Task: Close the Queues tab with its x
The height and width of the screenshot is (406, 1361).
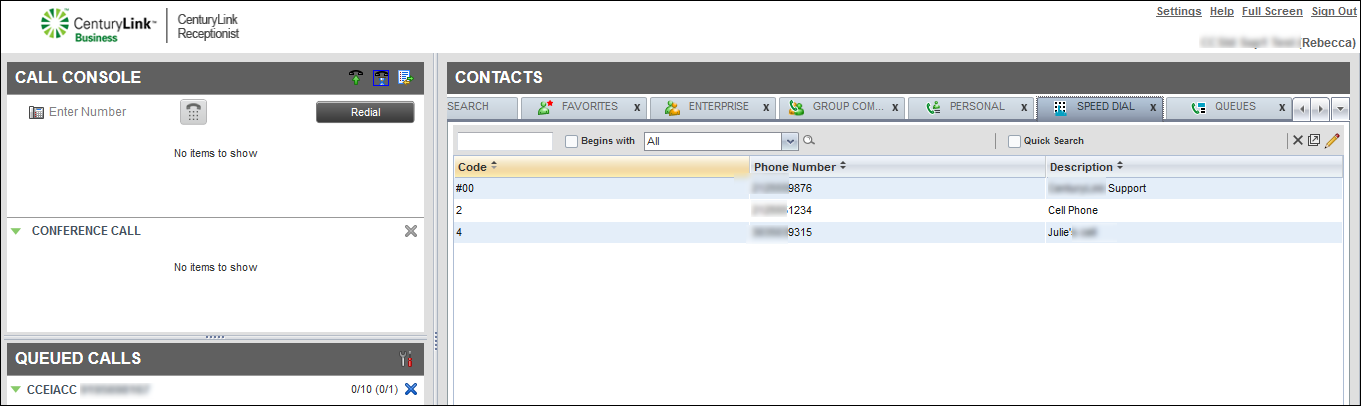Action: click(1282, 107)
